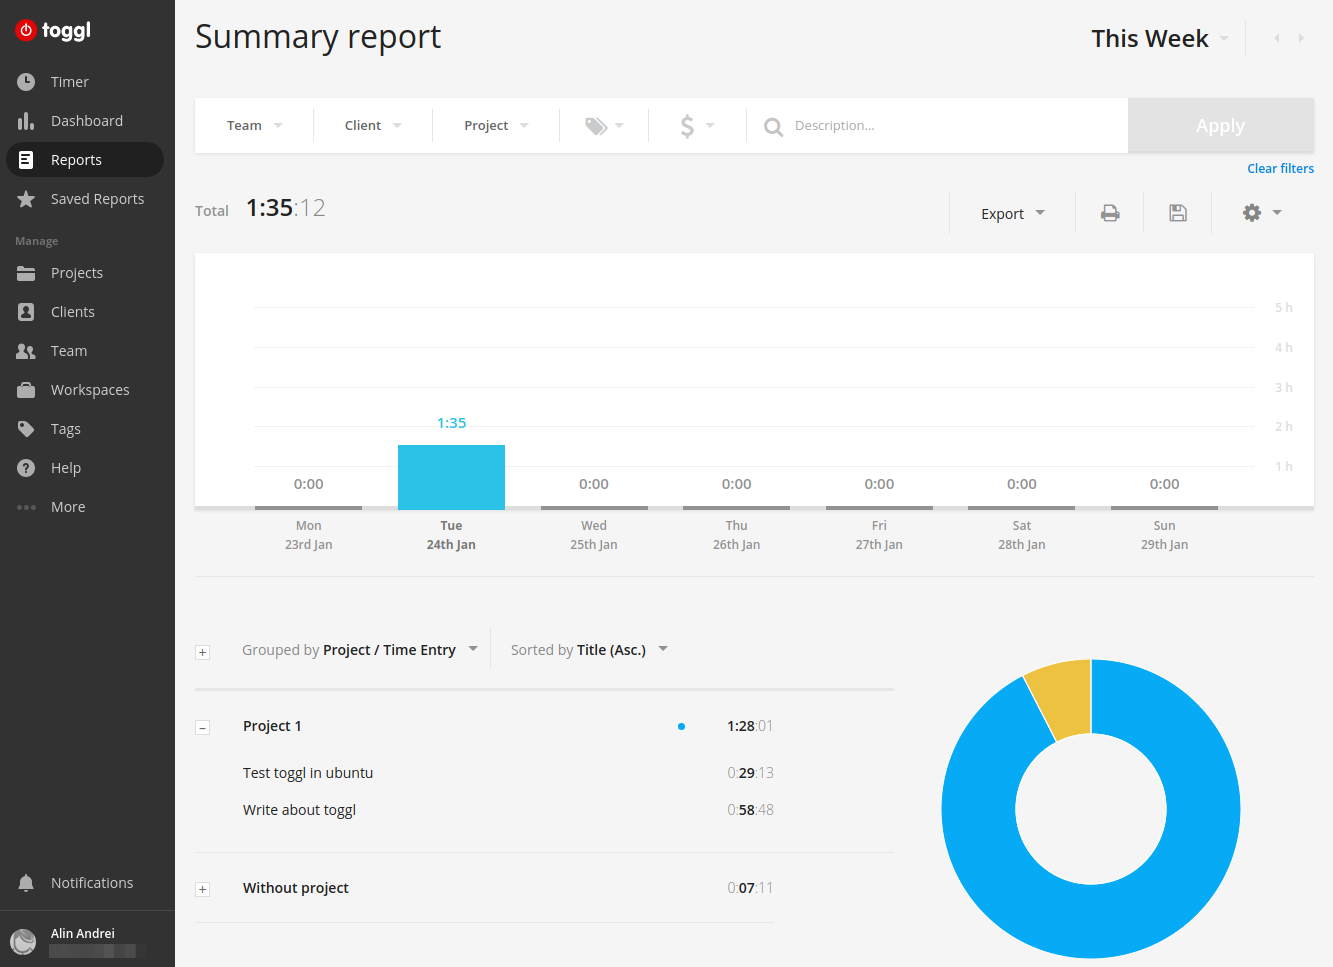Image resolution: width=1333 pixels, height=967 pixels.
Task: Open the billable amount ($) filter
Action: click(688, 125)
